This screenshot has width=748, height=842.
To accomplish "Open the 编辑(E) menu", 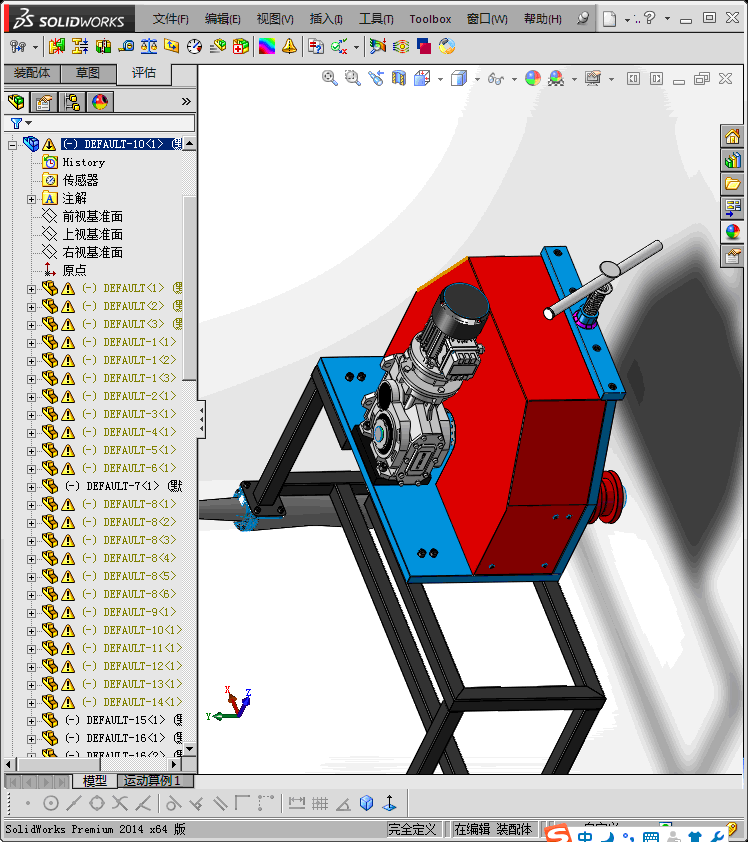I will pos(222,19).
